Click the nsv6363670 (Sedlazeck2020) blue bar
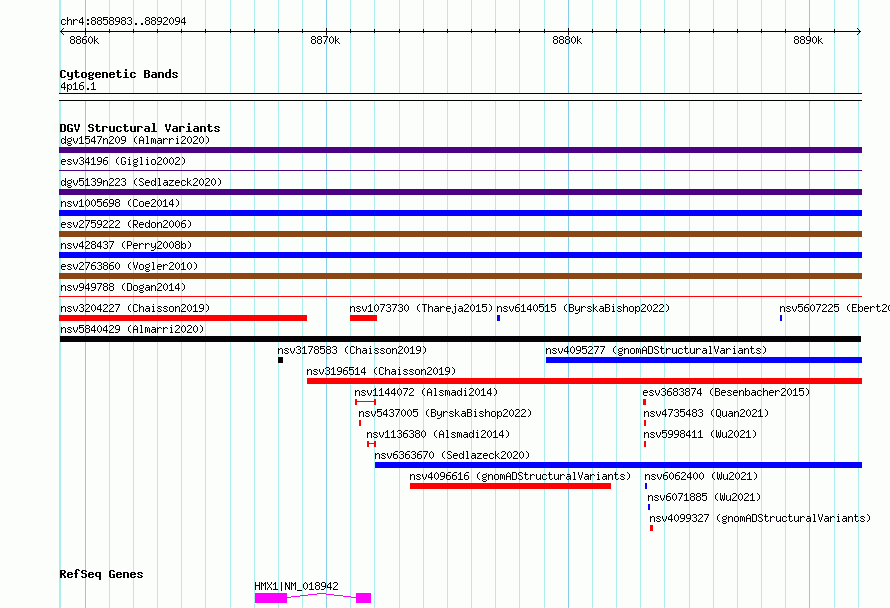This screenshot has width=890, height=608. (x=619, y=465)
